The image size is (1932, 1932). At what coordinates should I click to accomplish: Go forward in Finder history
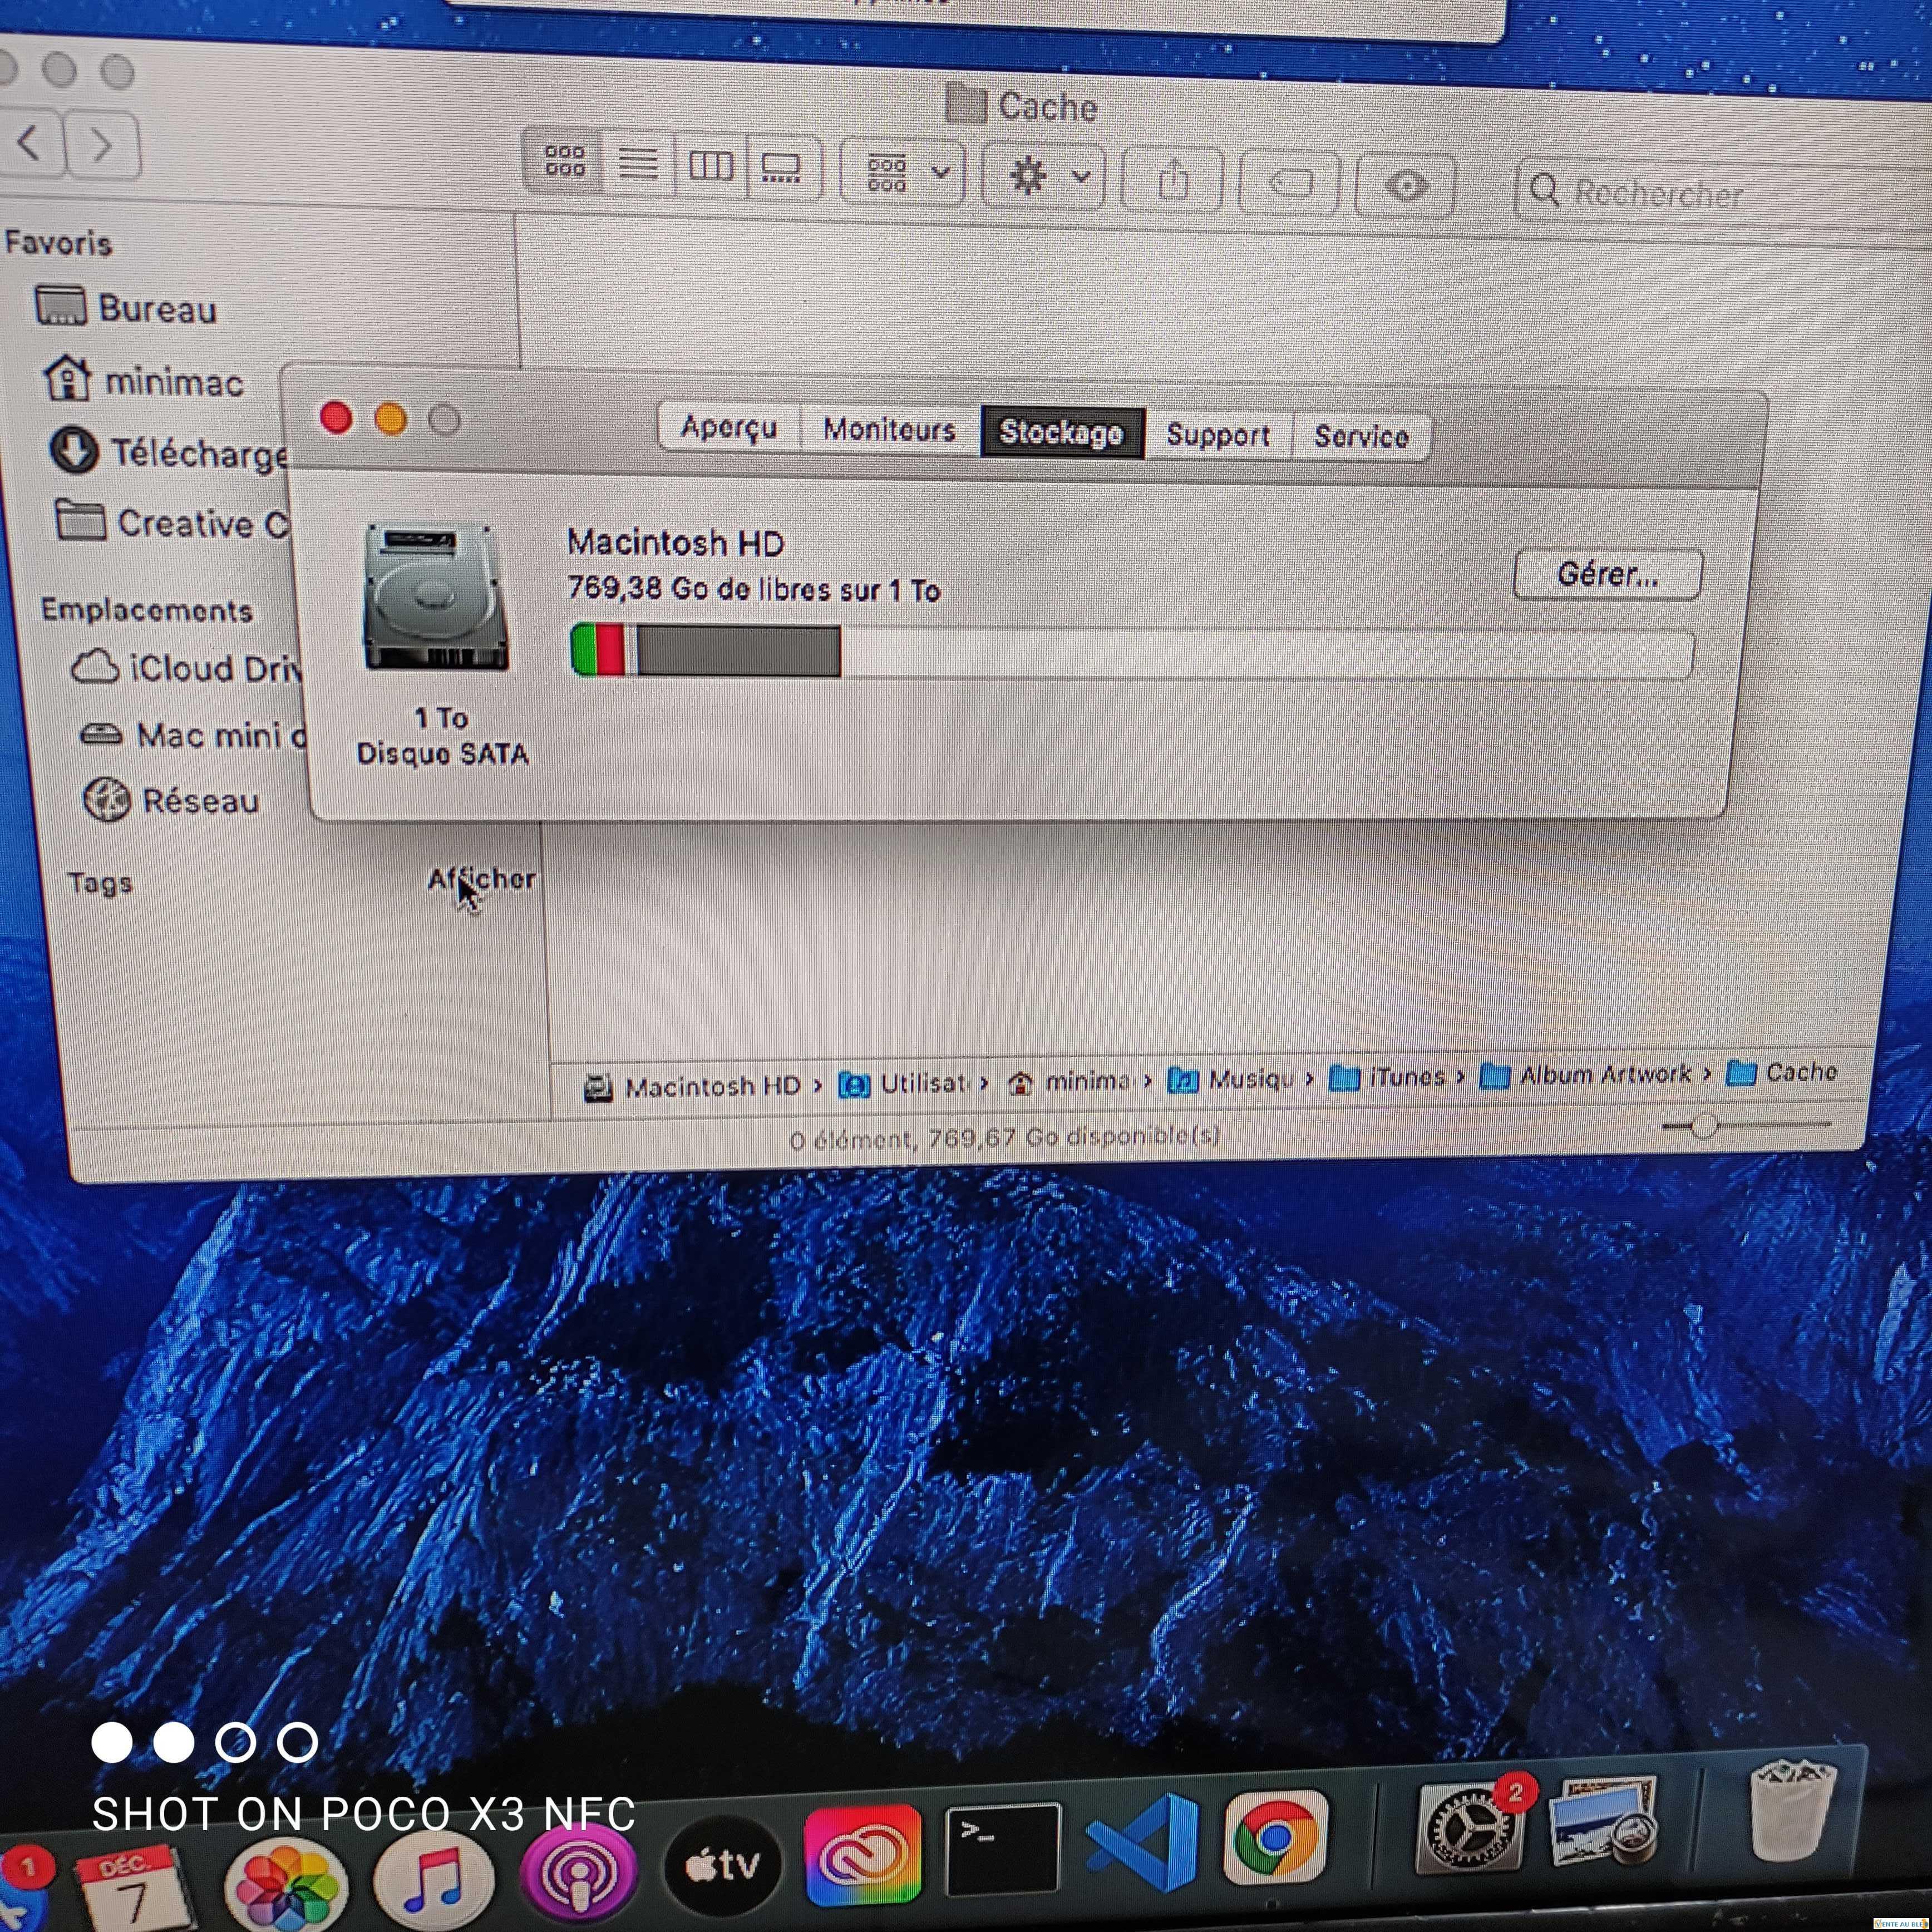[102, 146]
